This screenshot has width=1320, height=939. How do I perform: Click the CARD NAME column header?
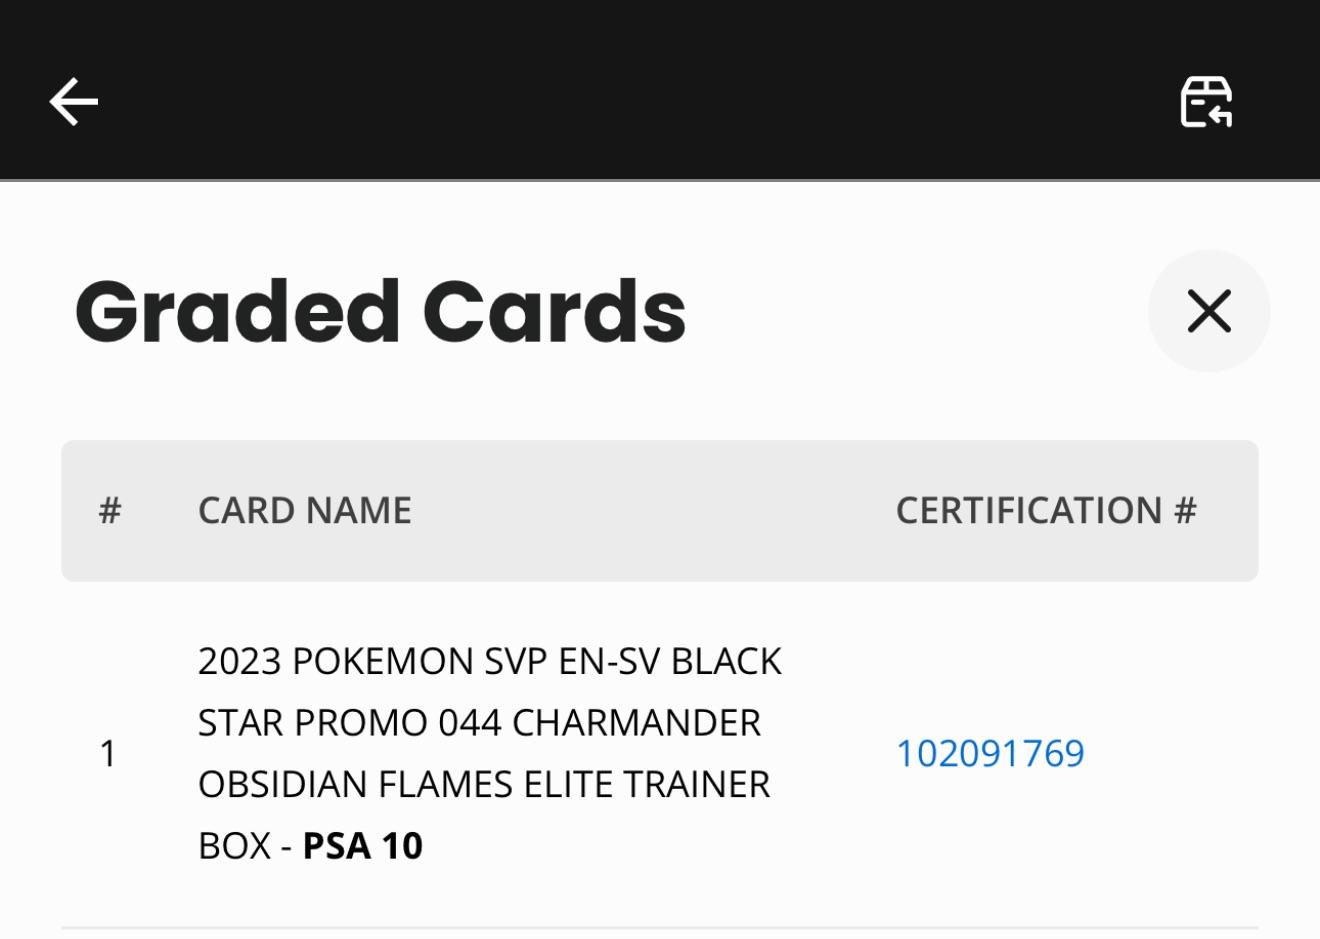(x=304, y=511)
